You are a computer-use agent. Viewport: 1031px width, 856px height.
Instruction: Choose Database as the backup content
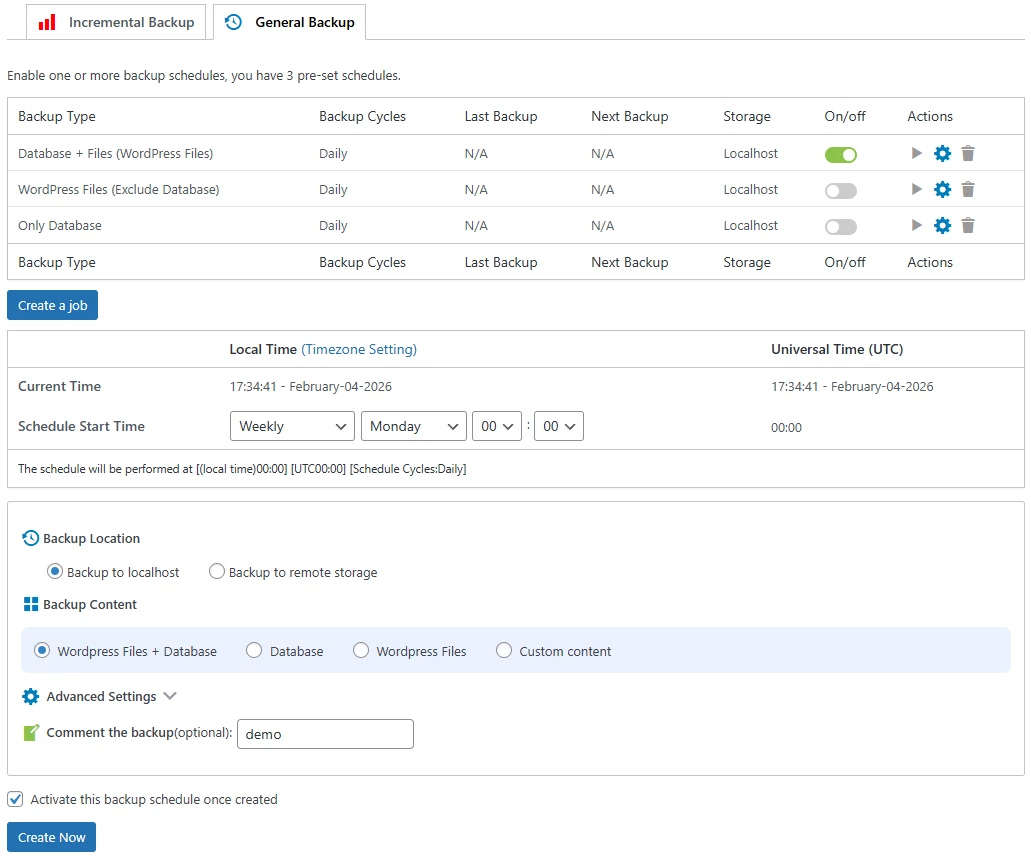click(x=252, y=650)
